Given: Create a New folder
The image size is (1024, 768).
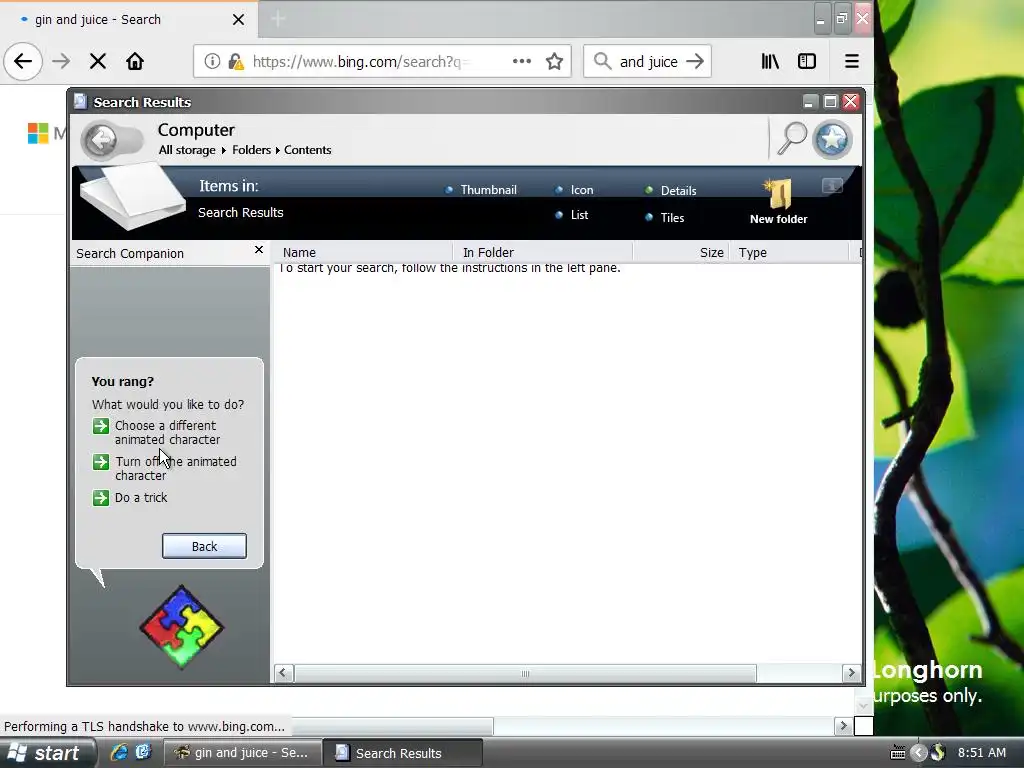Looking at the screenshot, I should [x=778, y=202].
